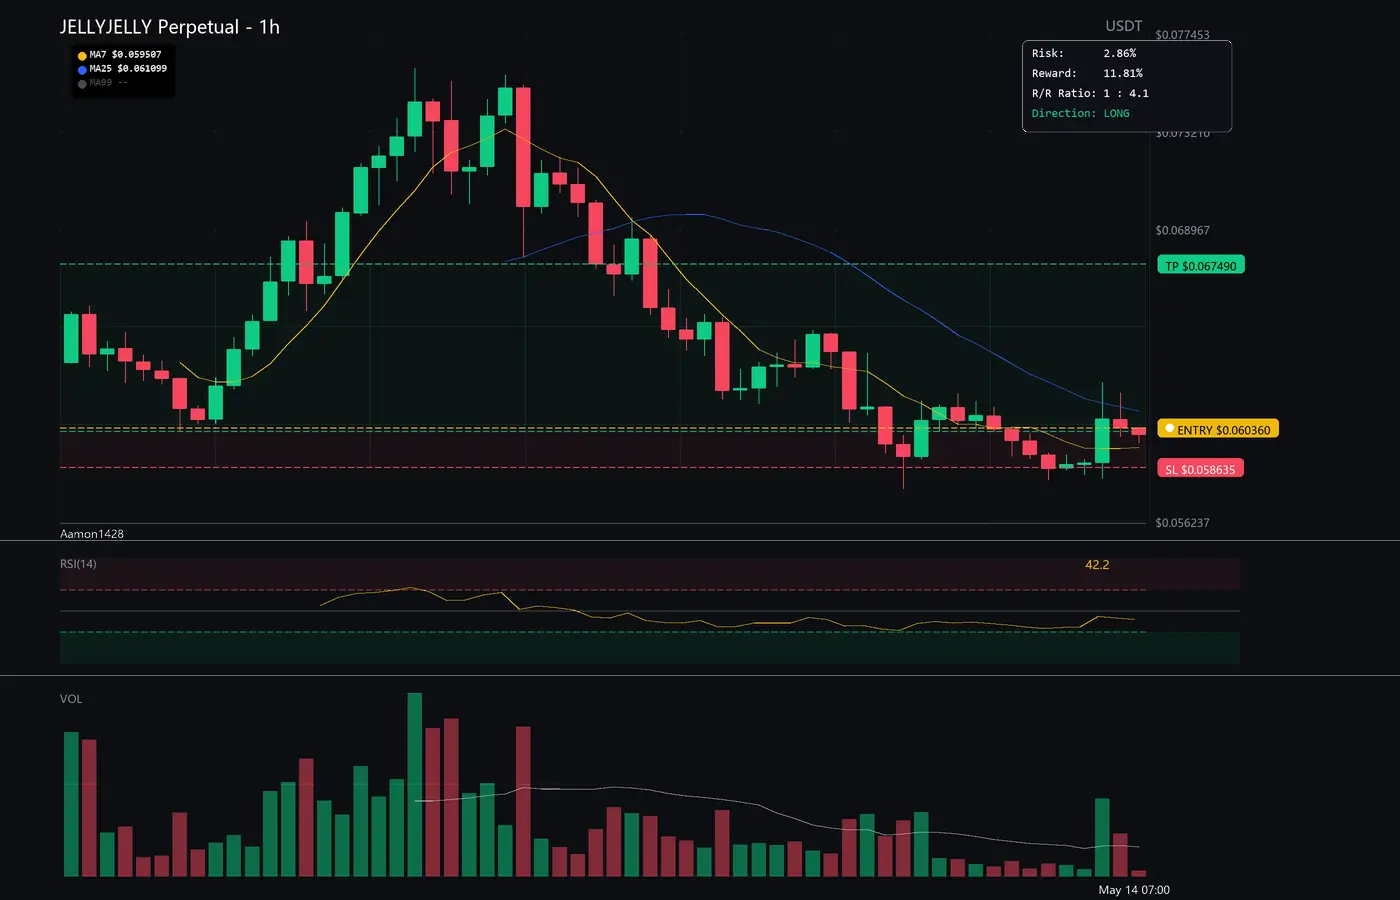The image size is (1400, 900).
Task: Select the ENTRY $0.060360 price tag
Action: 1218,429
